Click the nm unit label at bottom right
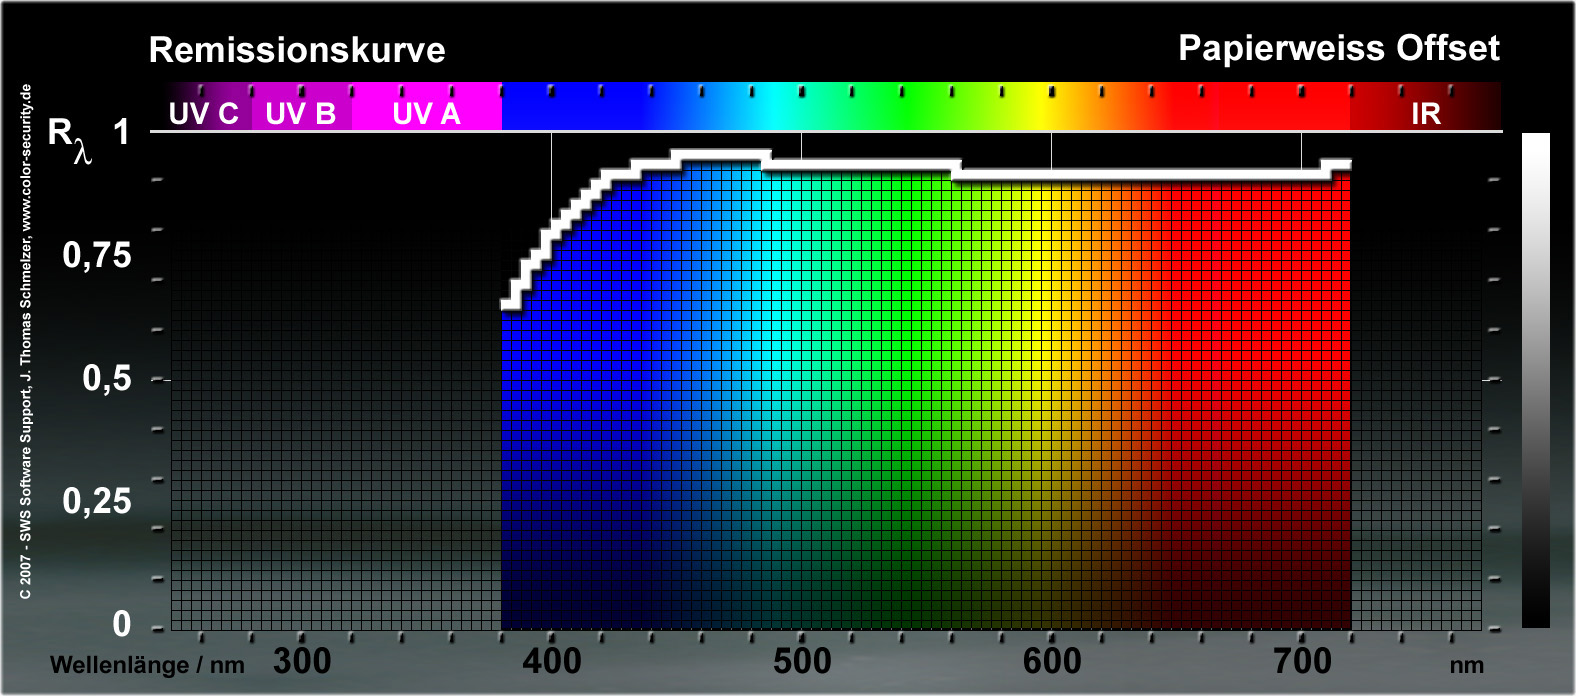1576x696 pixels. tap(1467, 665)
